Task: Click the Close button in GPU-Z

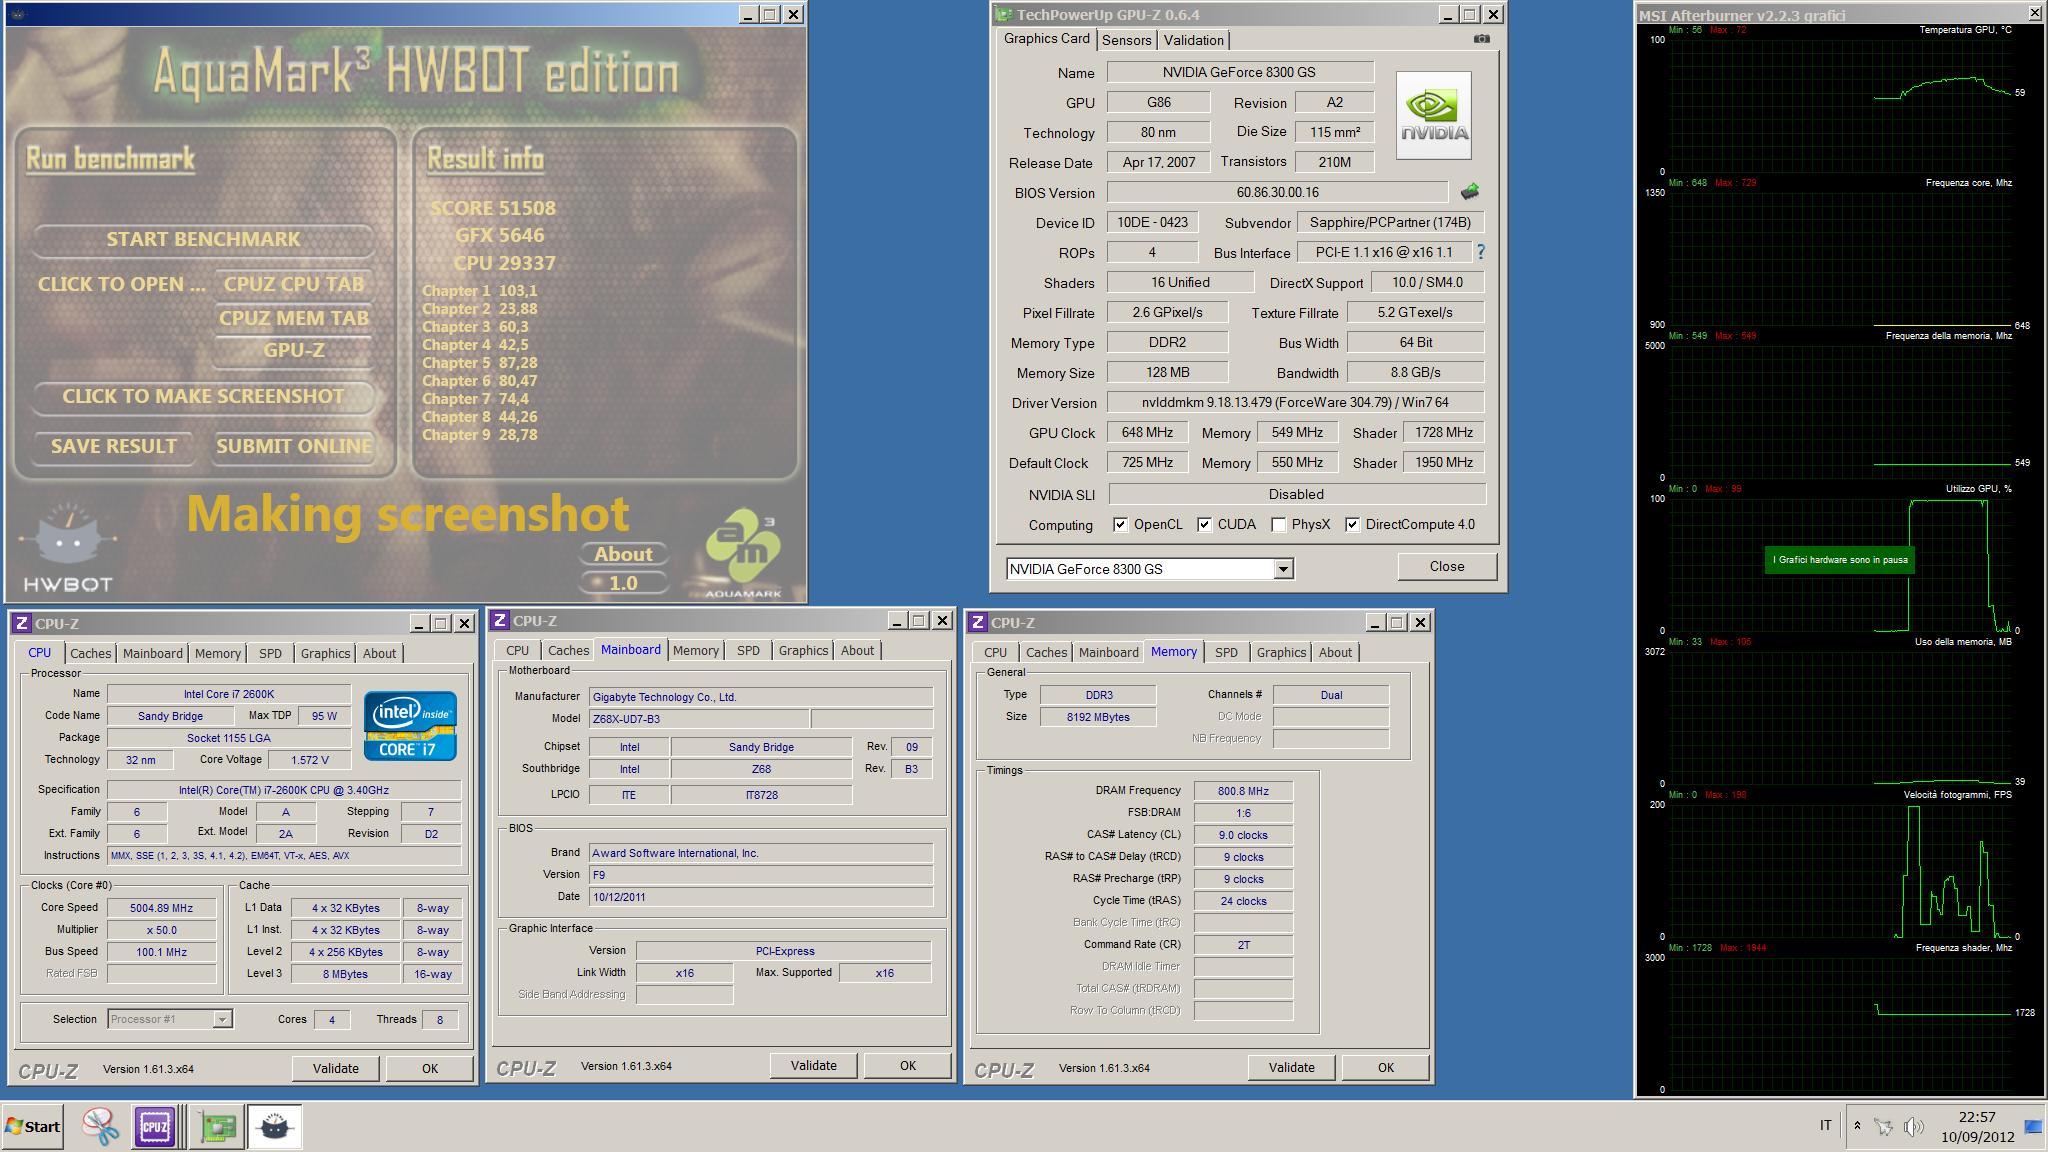Action: click(x=1446, y=566)
